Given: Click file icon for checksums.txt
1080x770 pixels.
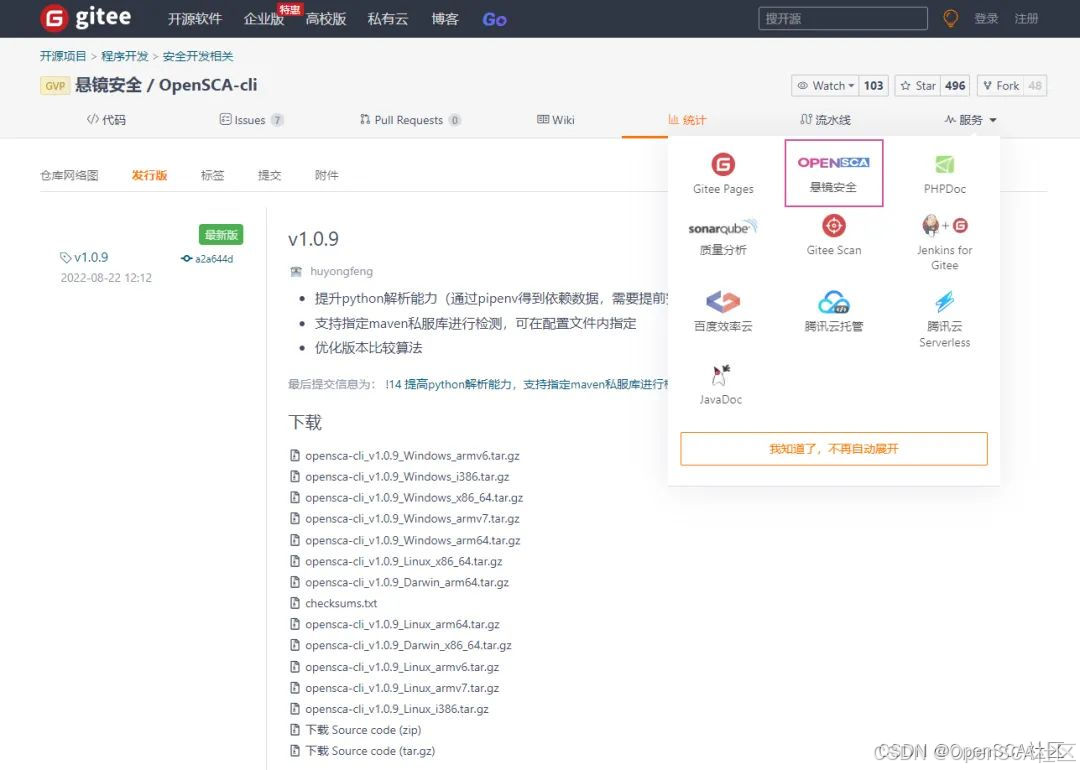Looking at the screenshot, I should [295, 603].
